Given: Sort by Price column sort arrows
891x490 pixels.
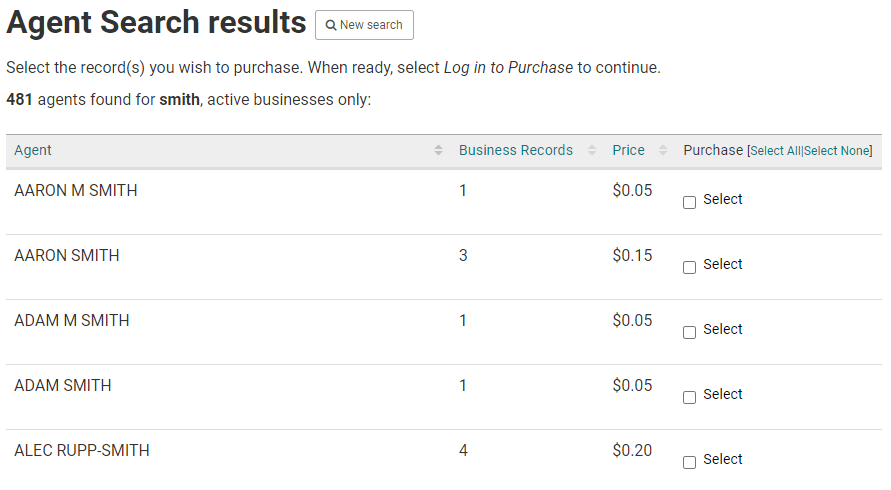Looking at the screenshot, I should click(663, 150).
